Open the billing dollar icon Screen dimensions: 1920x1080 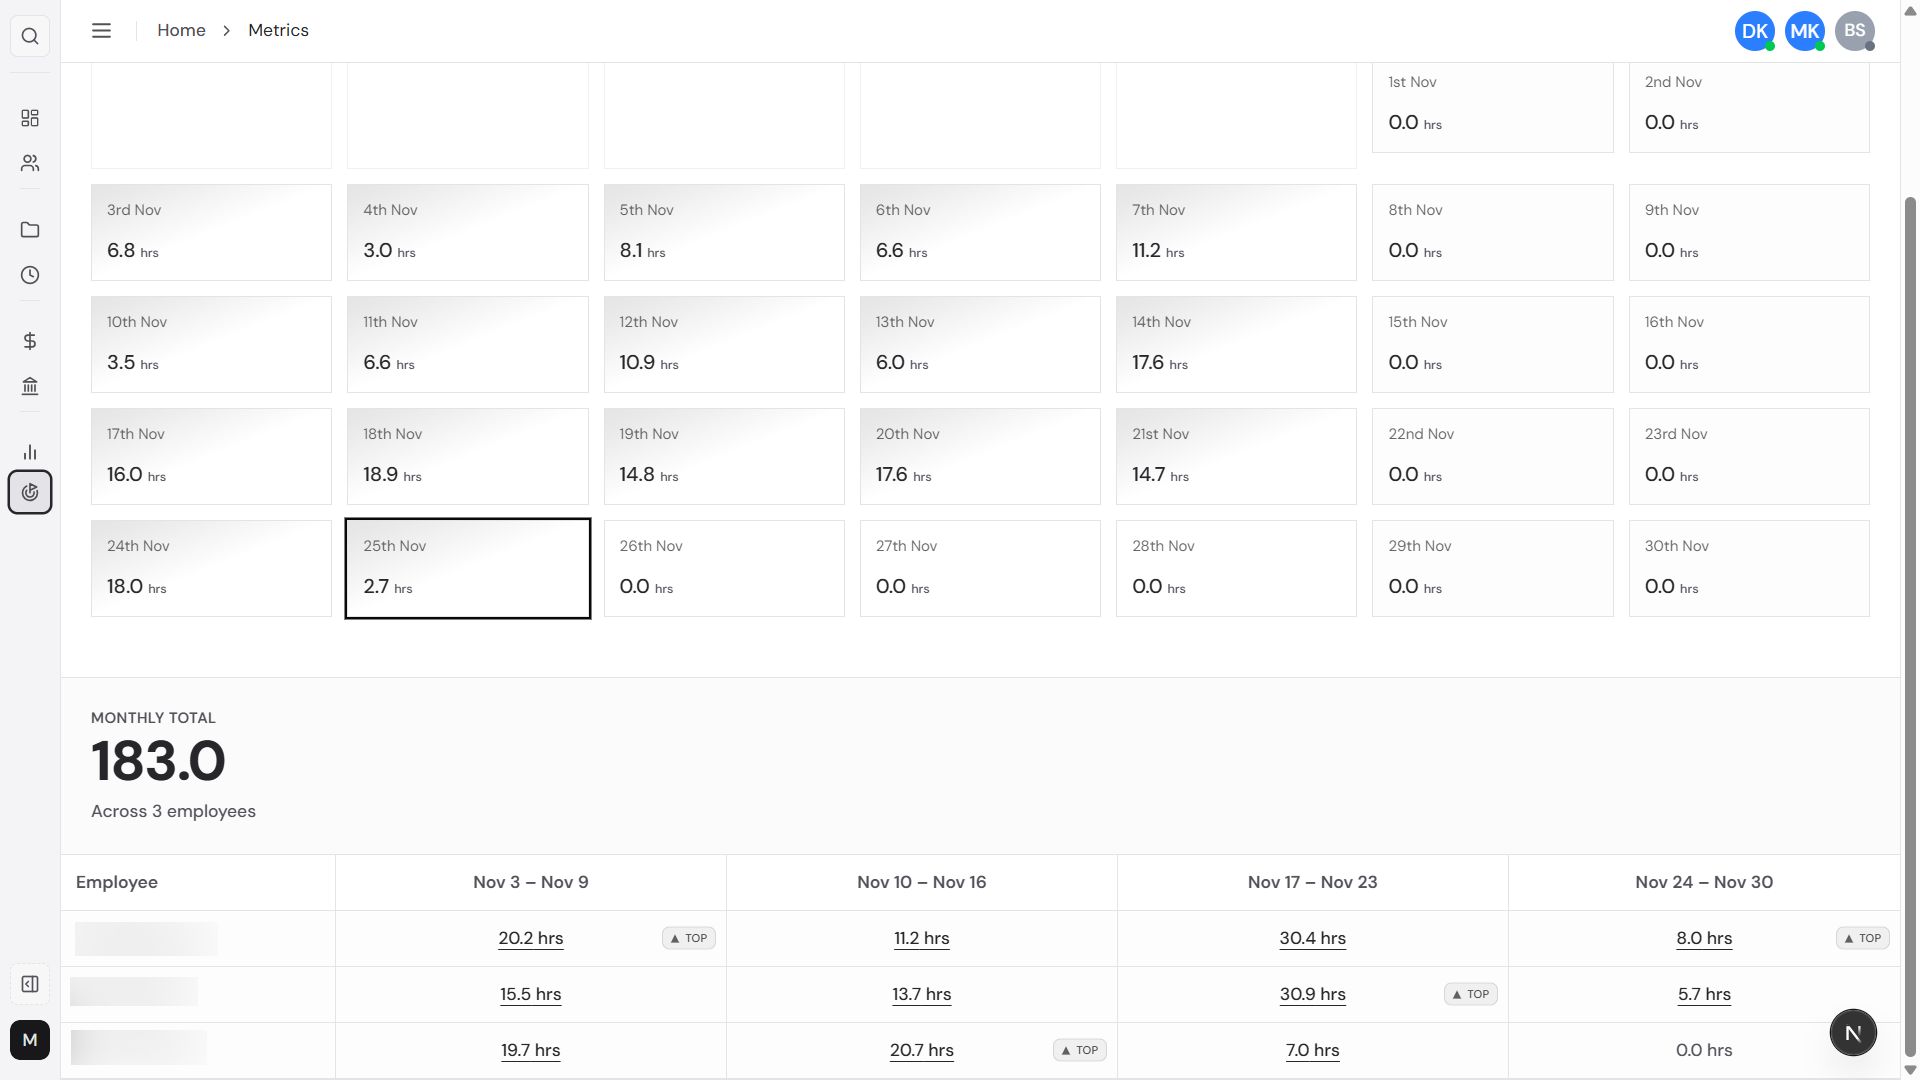click(x=29, y=340)
